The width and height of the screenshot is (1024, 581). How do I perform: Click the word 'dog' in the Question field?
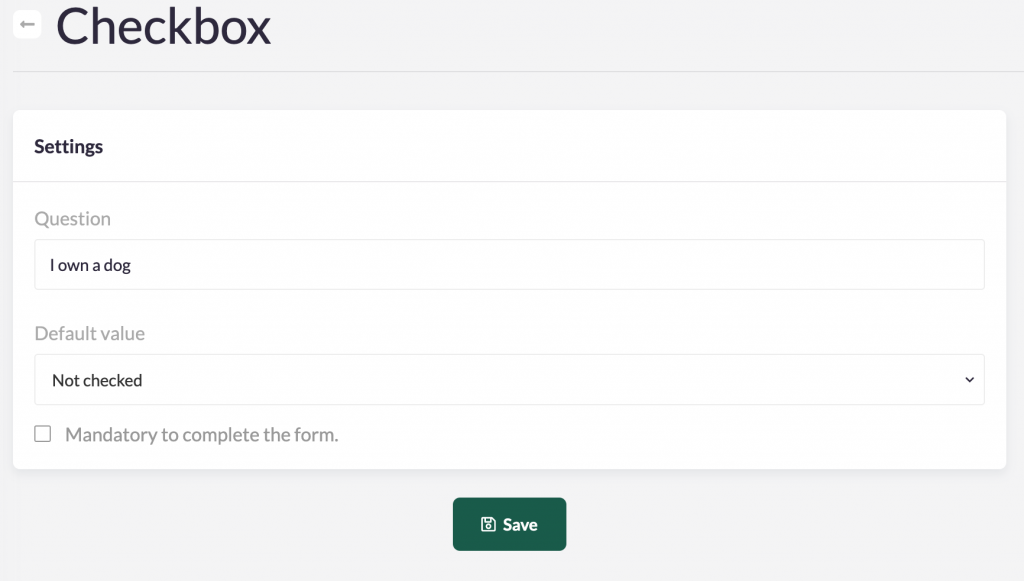117,266
